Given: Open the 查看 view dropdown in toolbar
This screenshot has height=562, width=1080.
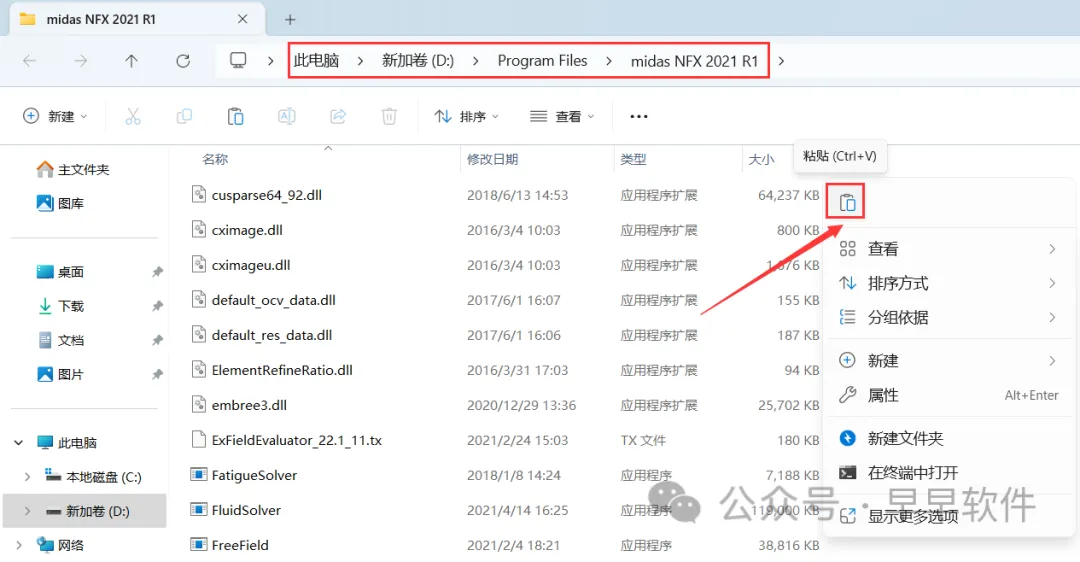Looking at the screenshot, I should coord(561,116).
